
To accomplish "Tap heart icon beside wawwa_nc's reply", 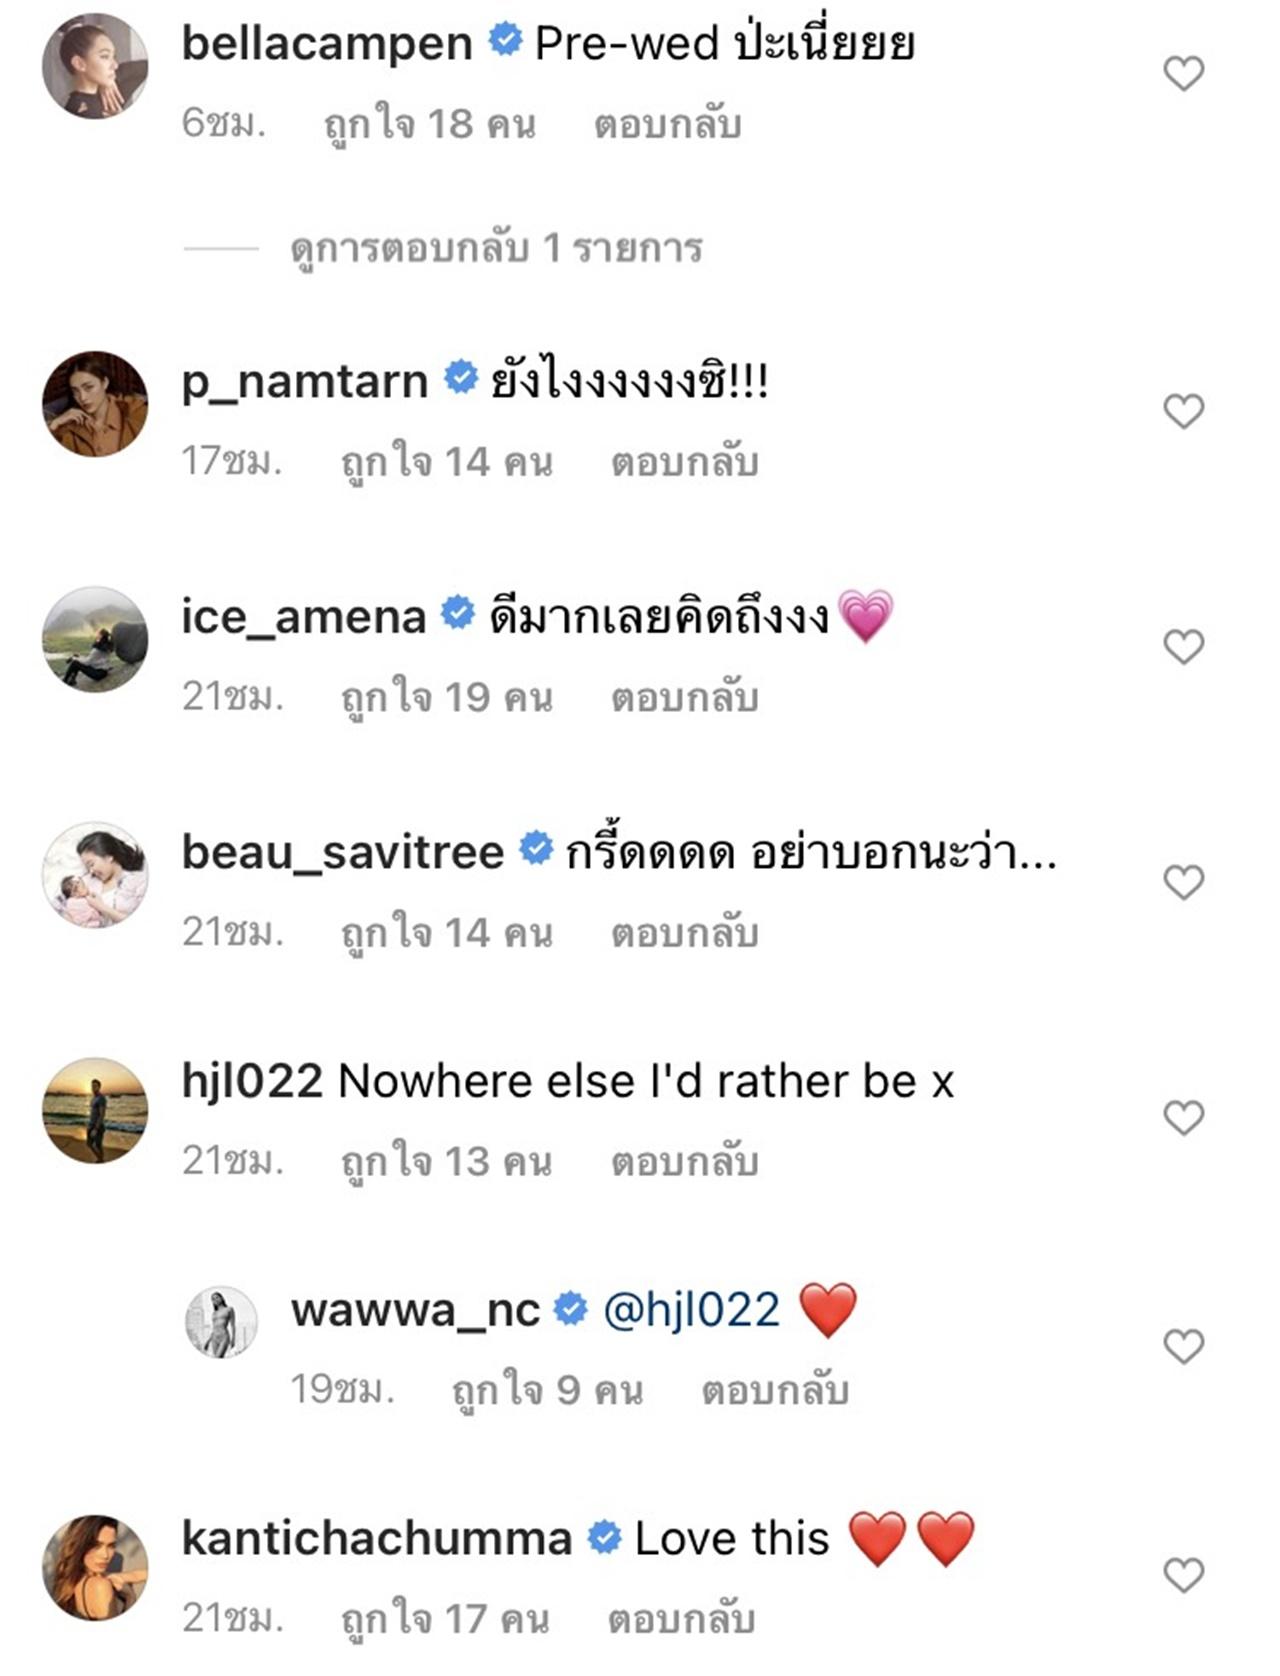I will pyautogui.click(x=1184, y=1347).
